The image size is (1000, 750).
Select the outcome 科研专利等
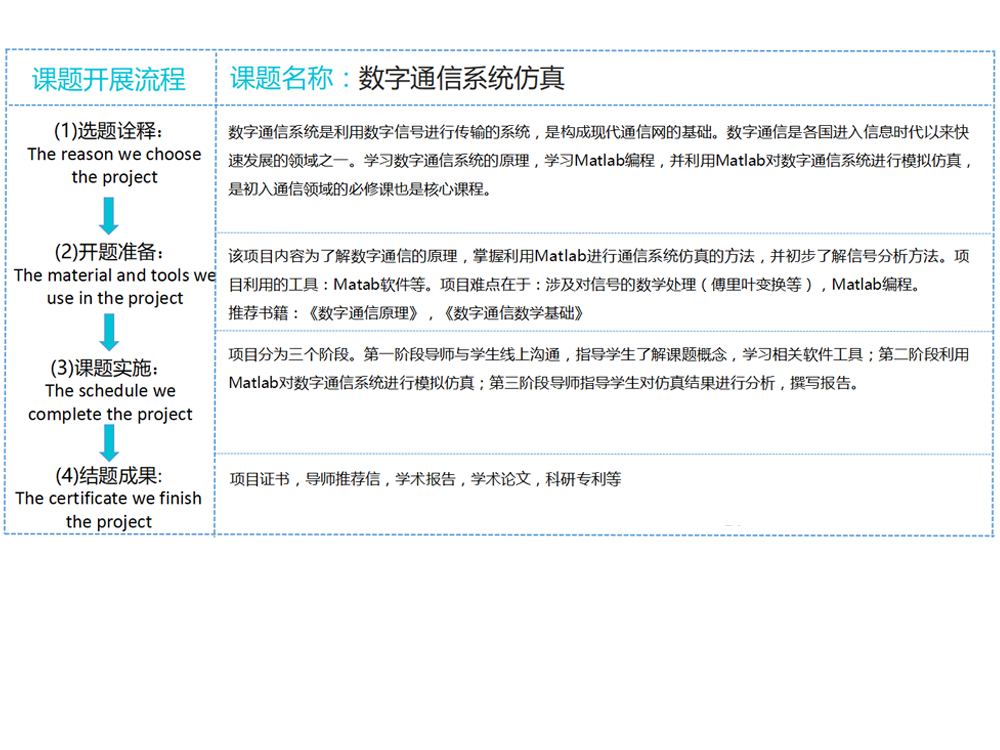(x=584, y=479)
